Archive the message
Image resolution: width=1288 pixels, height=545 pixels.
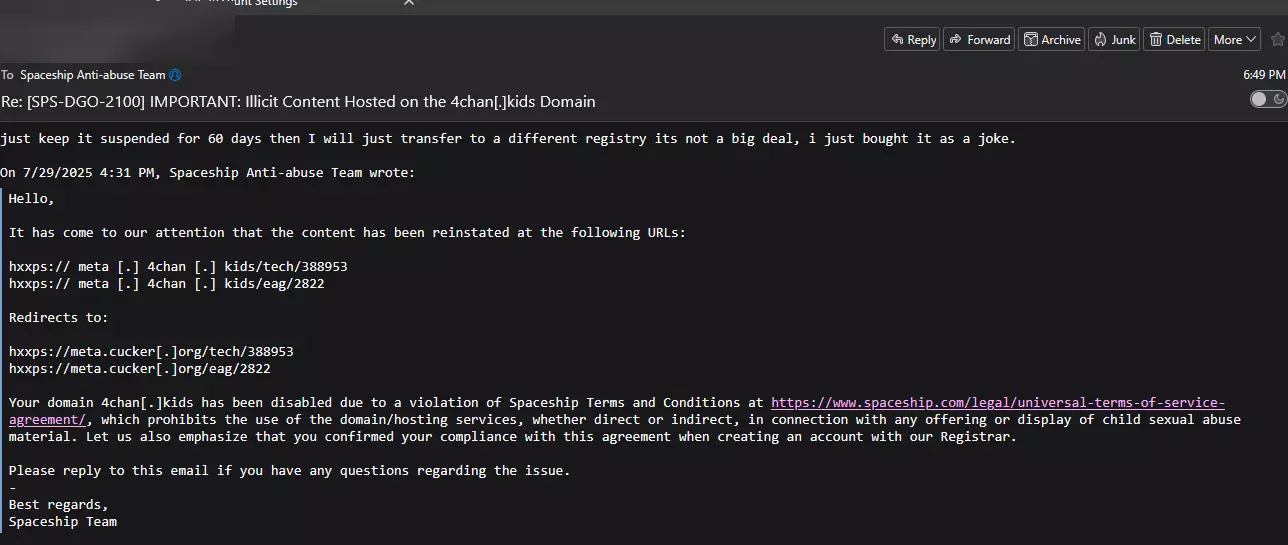point(1051,39)
